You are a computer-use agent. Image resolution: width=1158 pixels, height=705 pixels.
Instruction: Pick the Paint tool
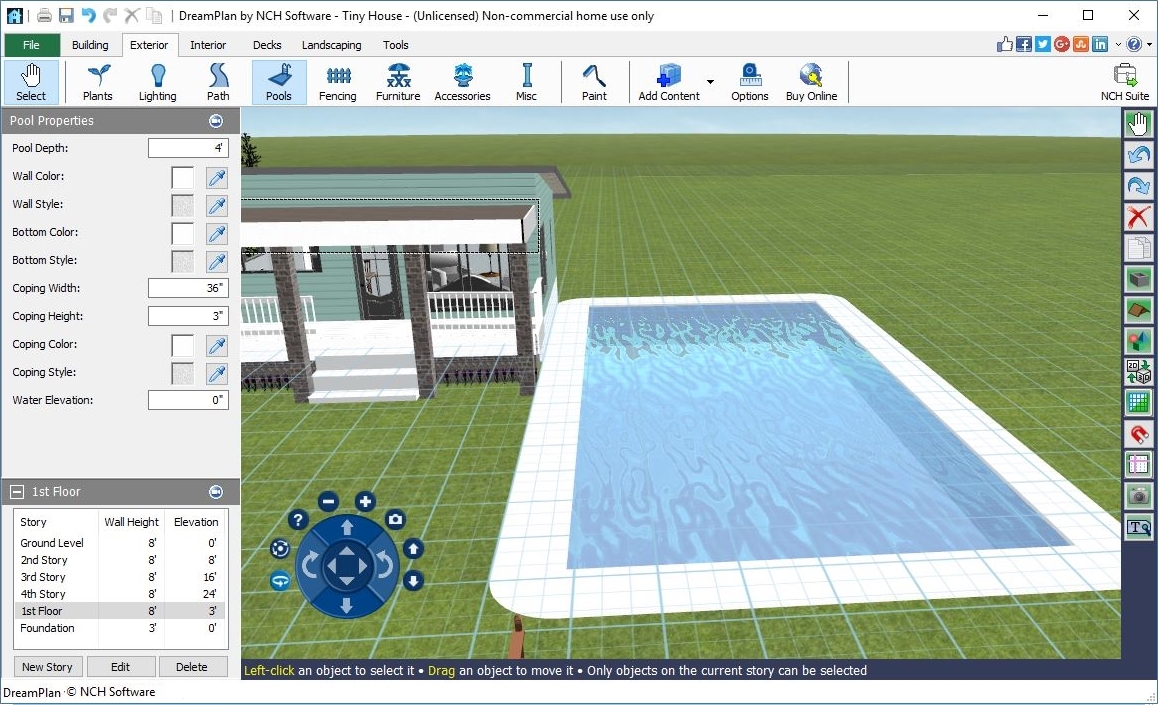coord(594,82)
